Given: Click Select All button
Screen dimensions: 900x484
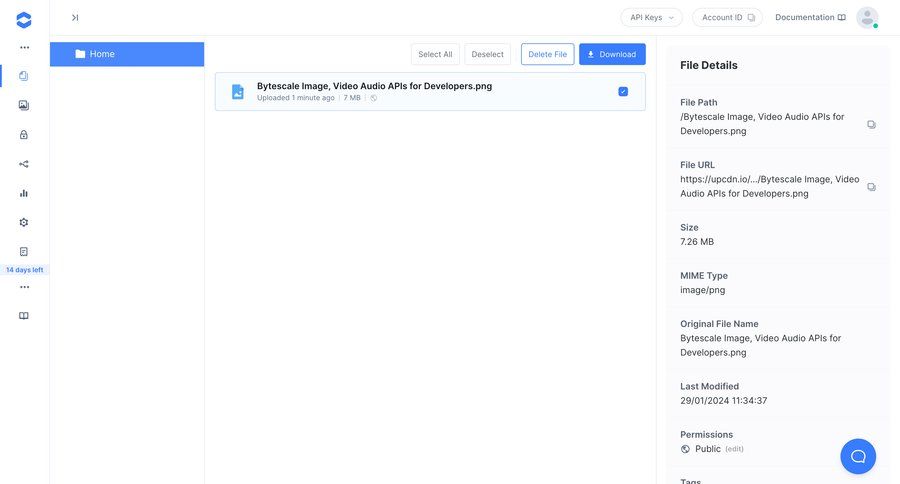Looking at the screenshot, I should click(x=435, y=54).
